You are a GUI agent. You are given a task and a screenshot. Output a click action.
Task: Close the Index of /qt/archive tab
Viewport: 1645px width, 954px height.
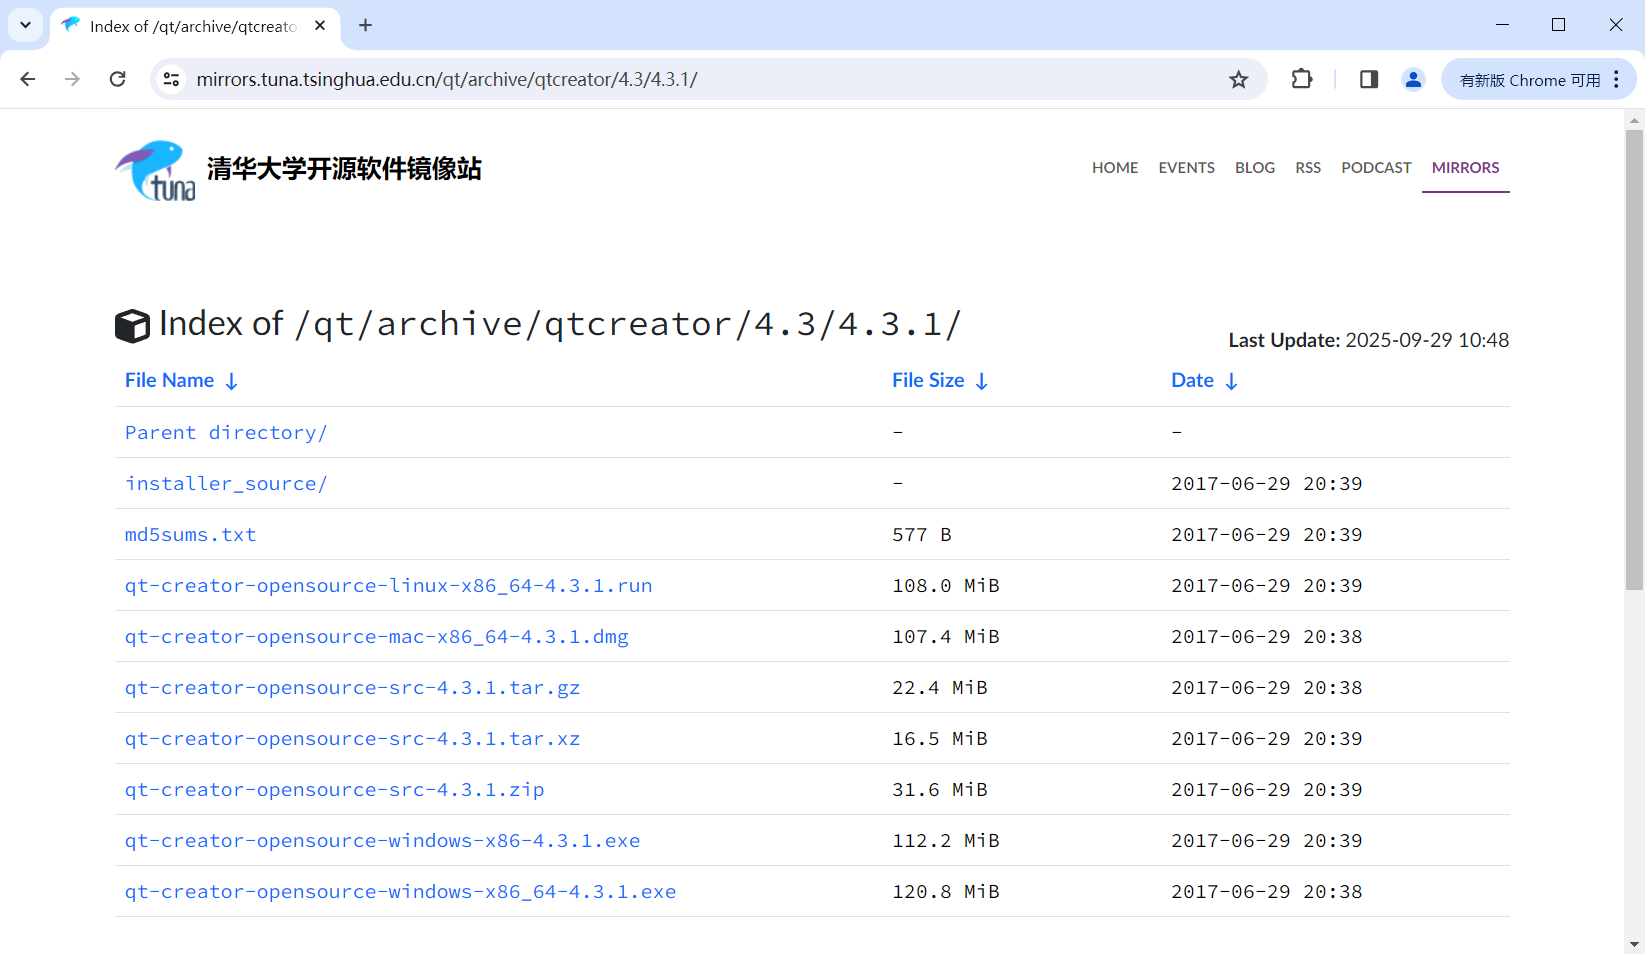click(320, 26)
